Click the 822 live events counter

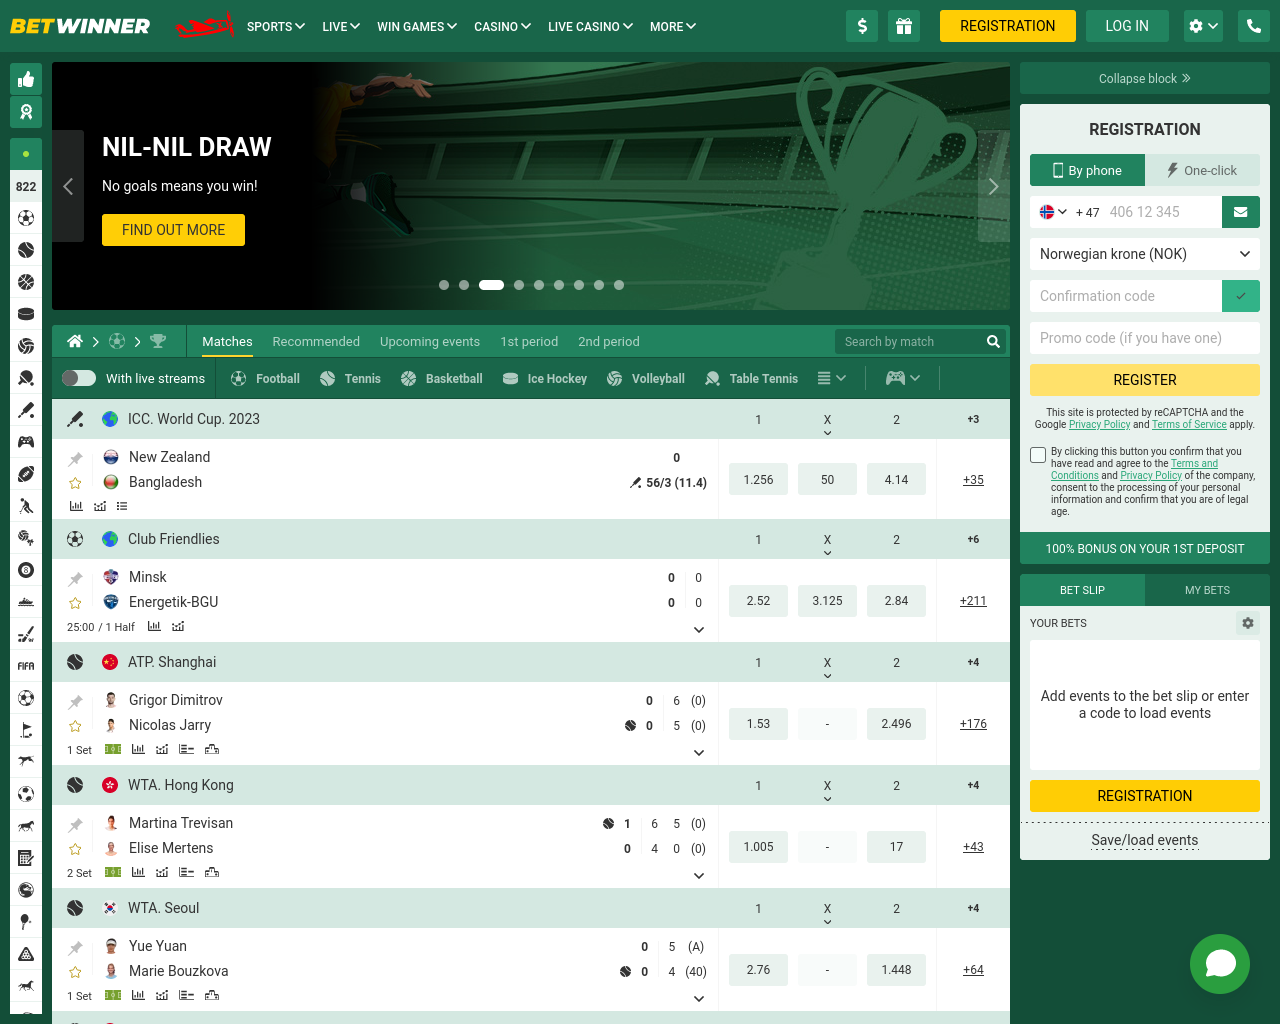click(26, 186)
